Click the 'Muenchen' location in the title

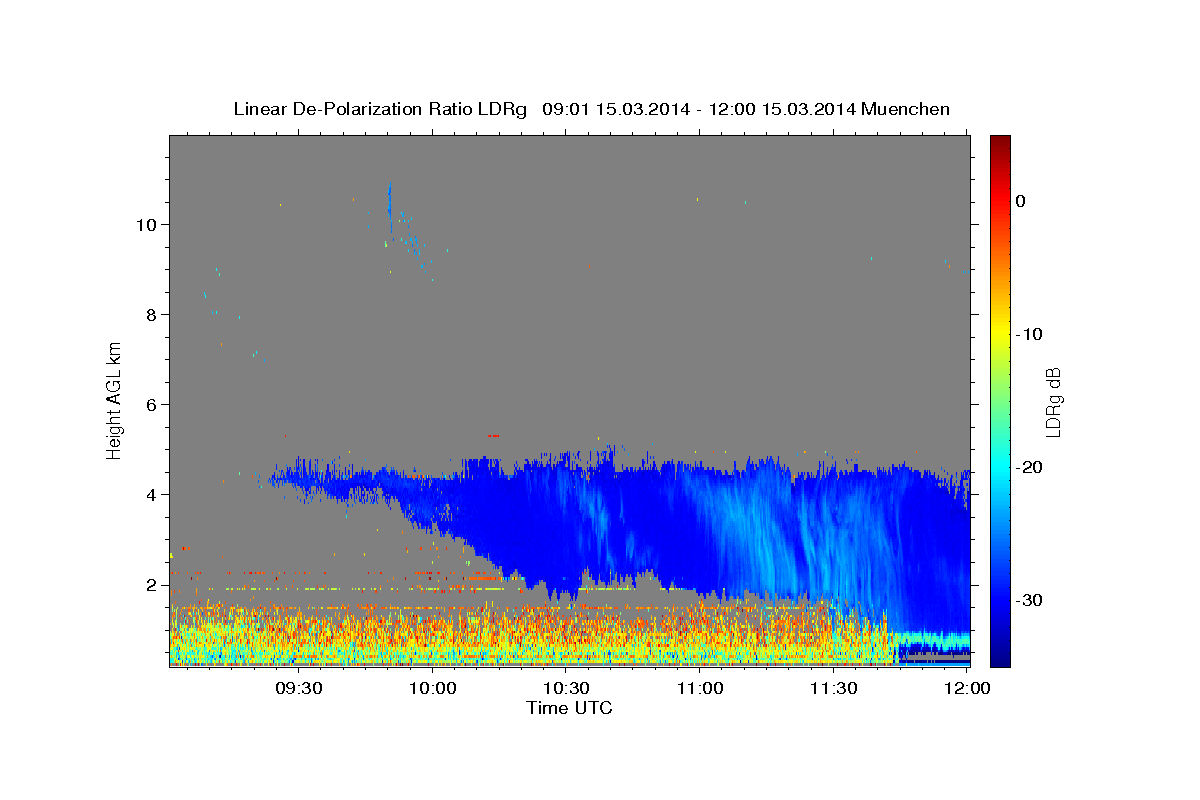[x=906, y=109]
